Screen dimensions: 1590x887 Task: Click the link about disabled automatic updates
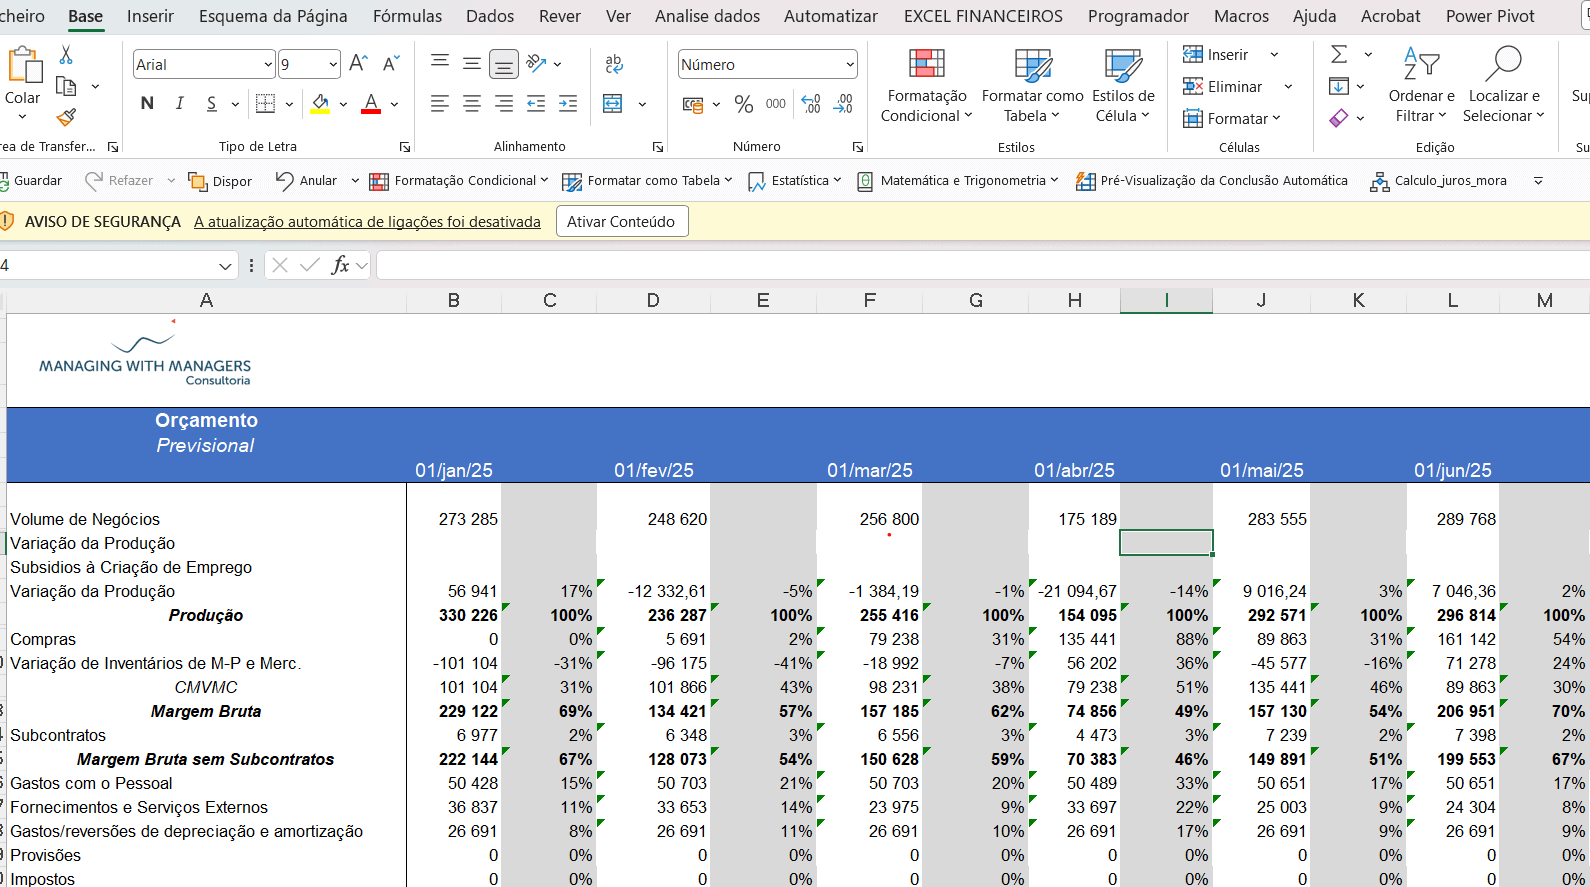[x=367, y=222]
